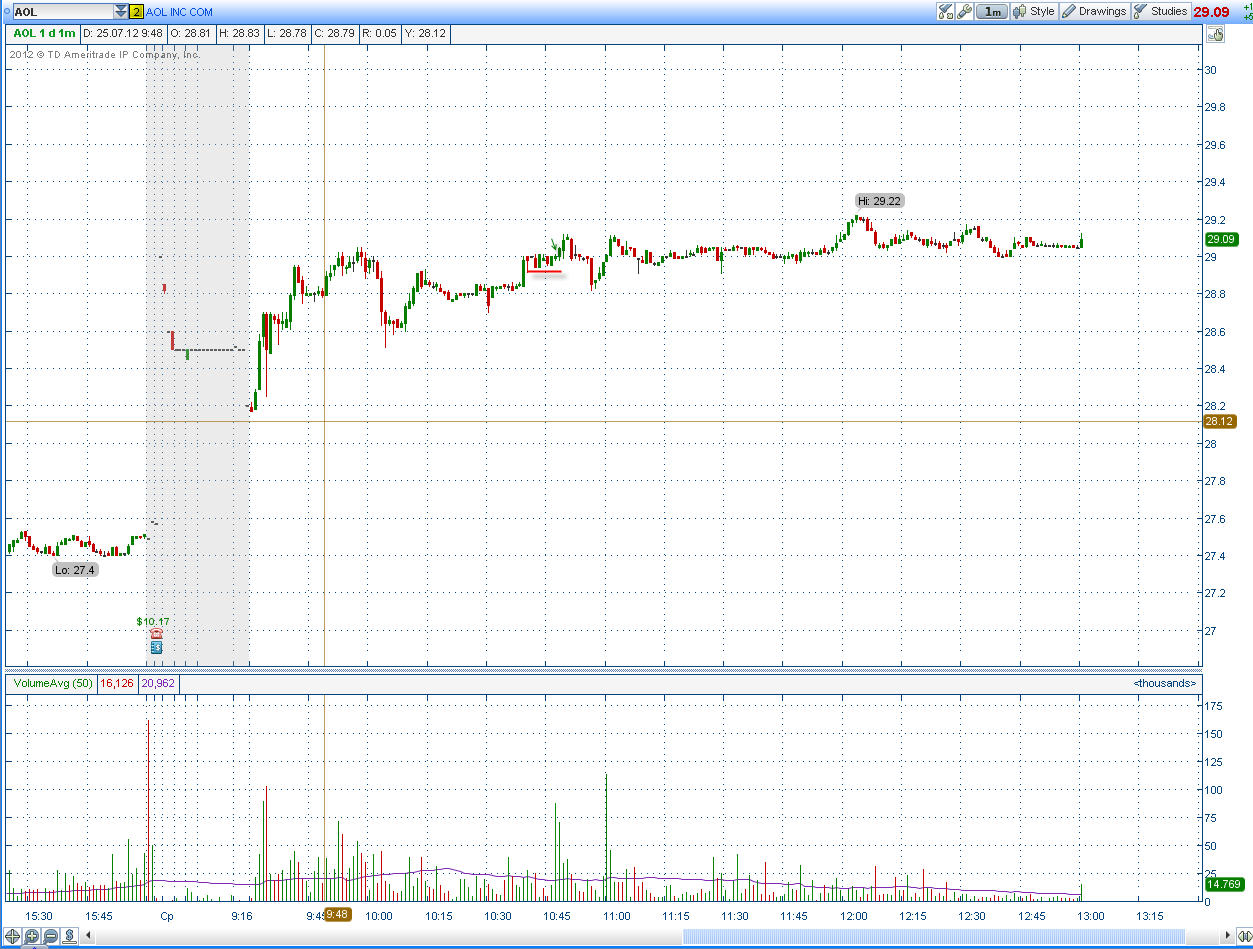This screenshot has width=1253, height=949.
Task: Click the 'C: 28.79' close value
Action: tap(333, 33)
